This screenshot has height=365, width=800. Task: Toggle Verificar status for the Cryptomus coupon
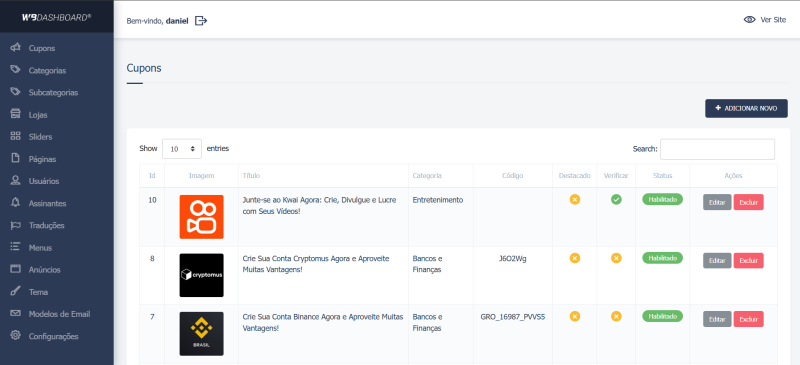[x=616, y=258]
